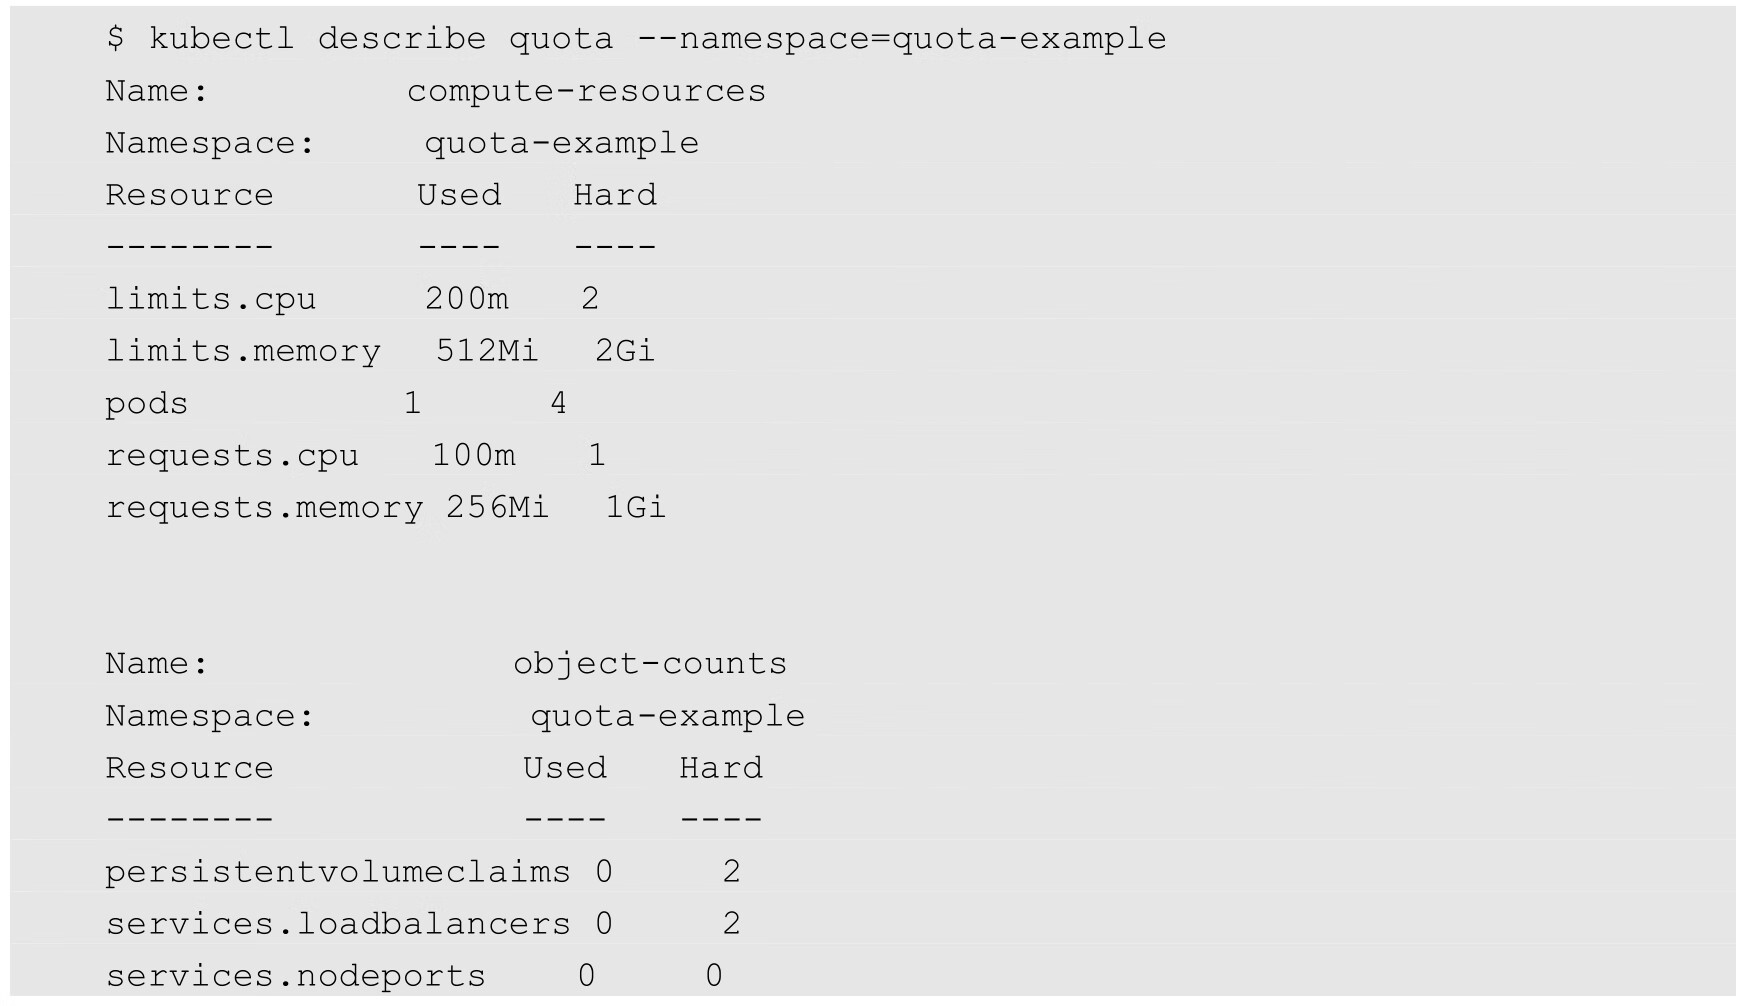Click the services.loadbalancers resource label

pos(338,924)
